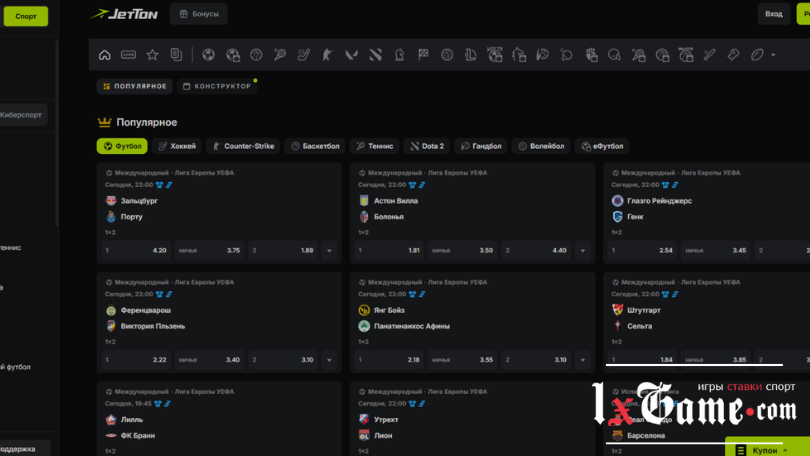This screenshot has height=456, width=810.
Task: Click the JetTon logo
Action: [125, 14]
